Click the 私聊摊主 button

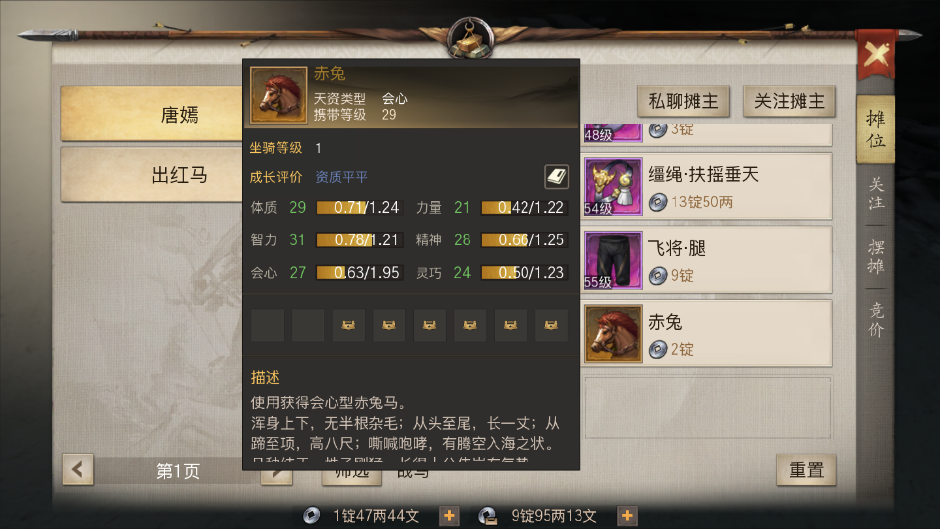pos(683,101)
